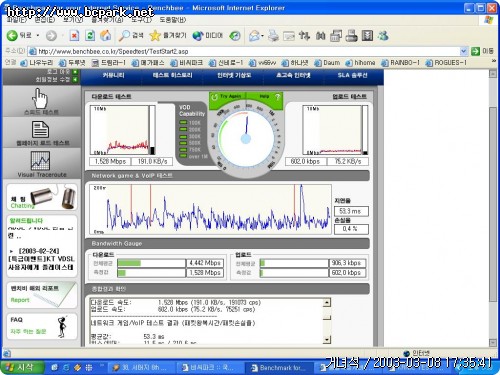This screenshot has width=500, height=375.
Task: Switch to the Benchmark for... taskbar window
Action: 279,368
